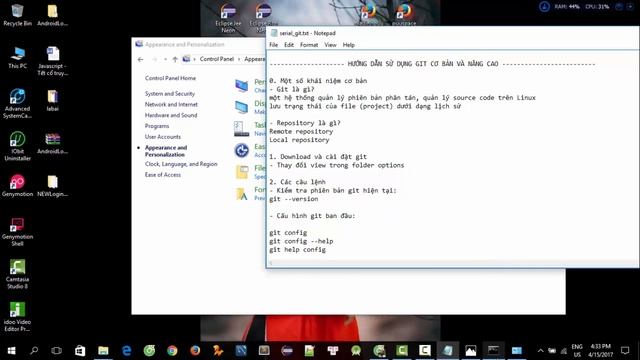Click the 'git help config' line

pos(298,250)
